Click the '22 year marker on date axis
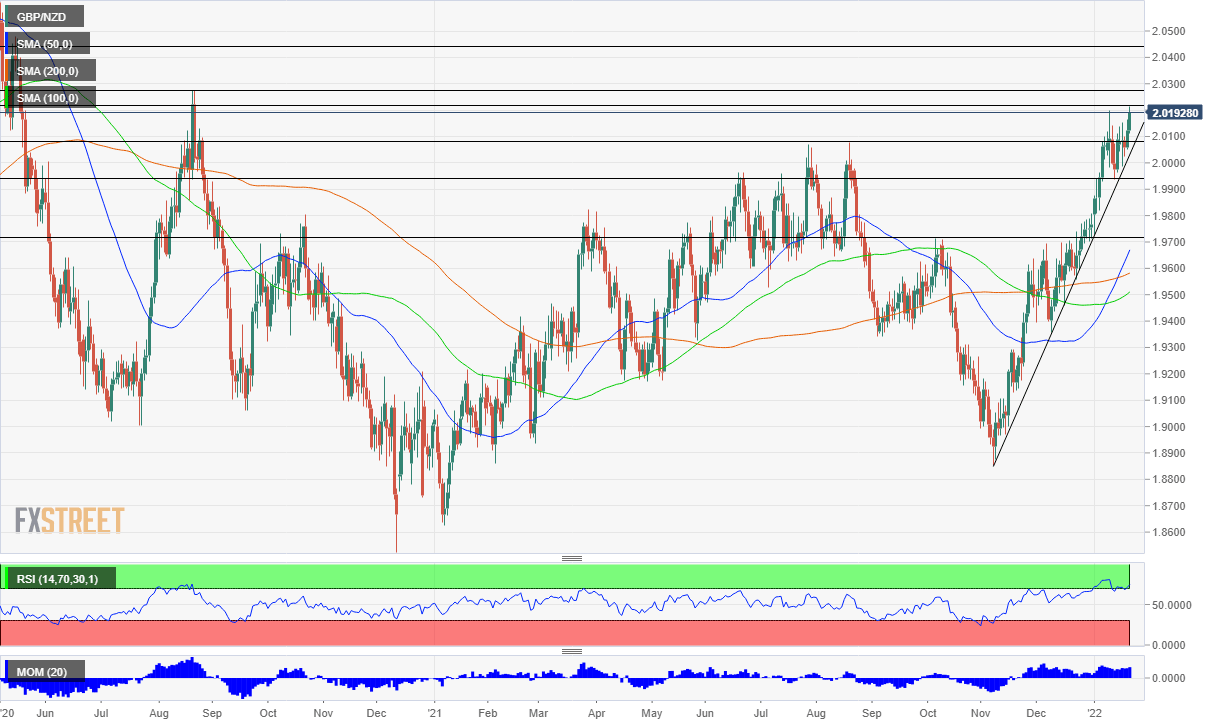1221x726 pixels. click(1093, 716)
